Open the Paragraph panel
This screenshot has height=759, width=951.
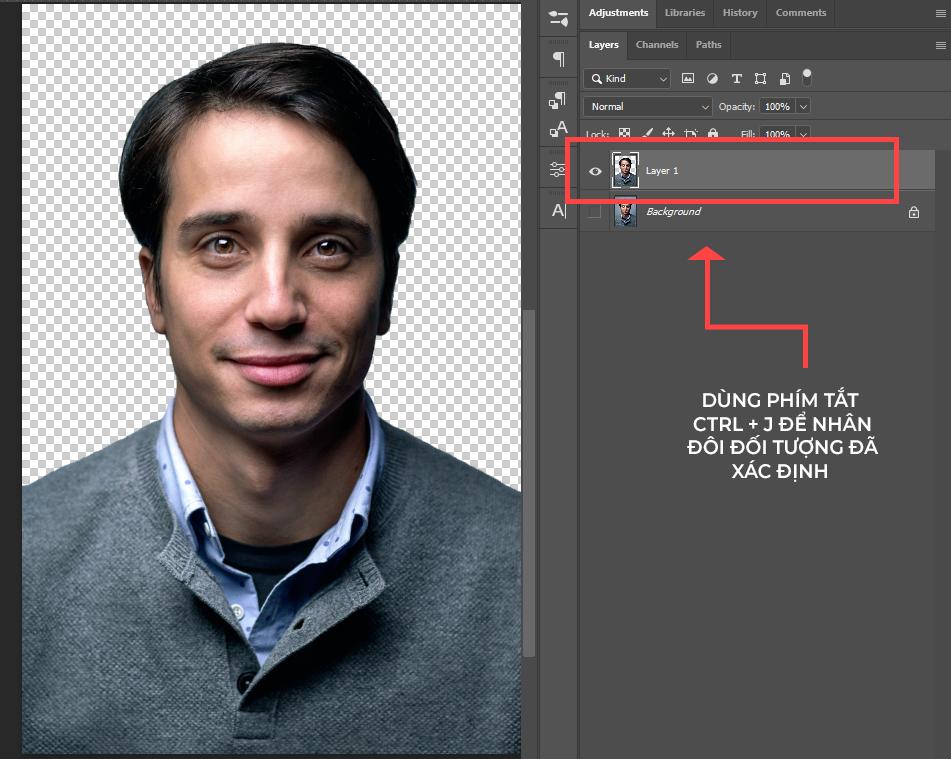coord(558,57)
